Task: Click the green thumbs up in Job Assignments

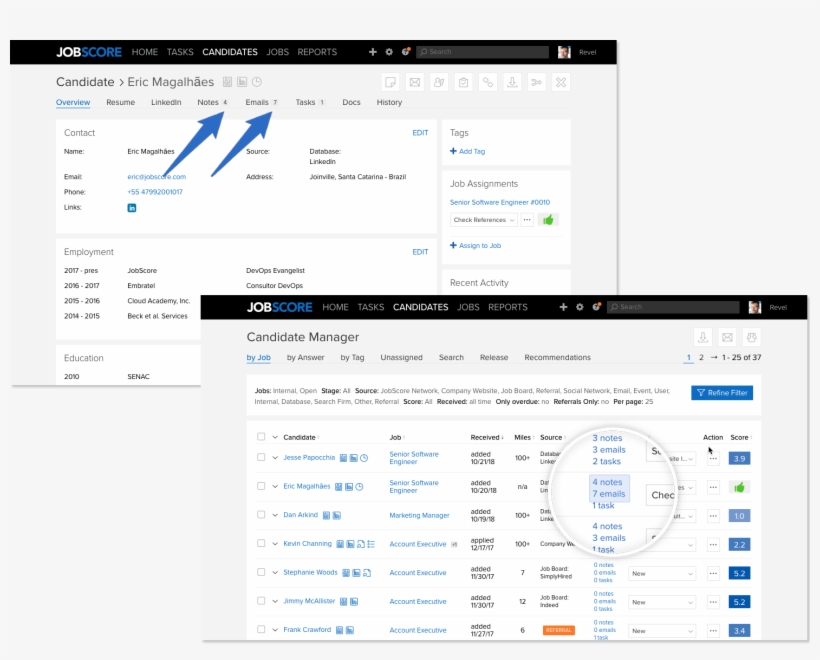Action: tap(548, 220)
